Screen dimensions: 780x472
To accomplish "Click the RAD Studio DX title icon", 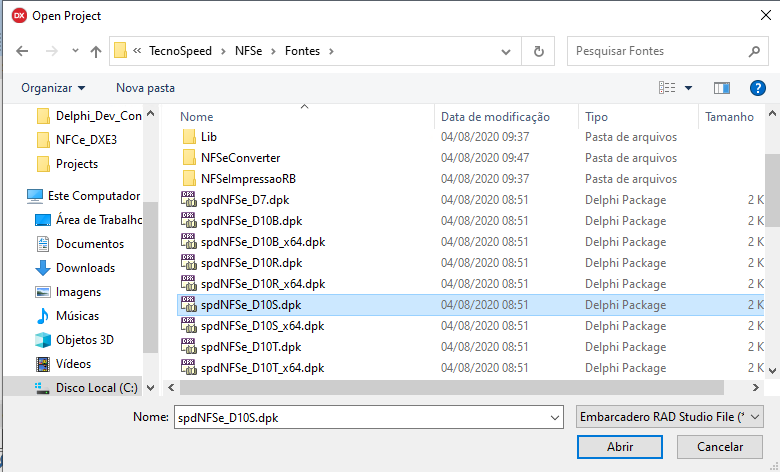I will tap(19, 15).
